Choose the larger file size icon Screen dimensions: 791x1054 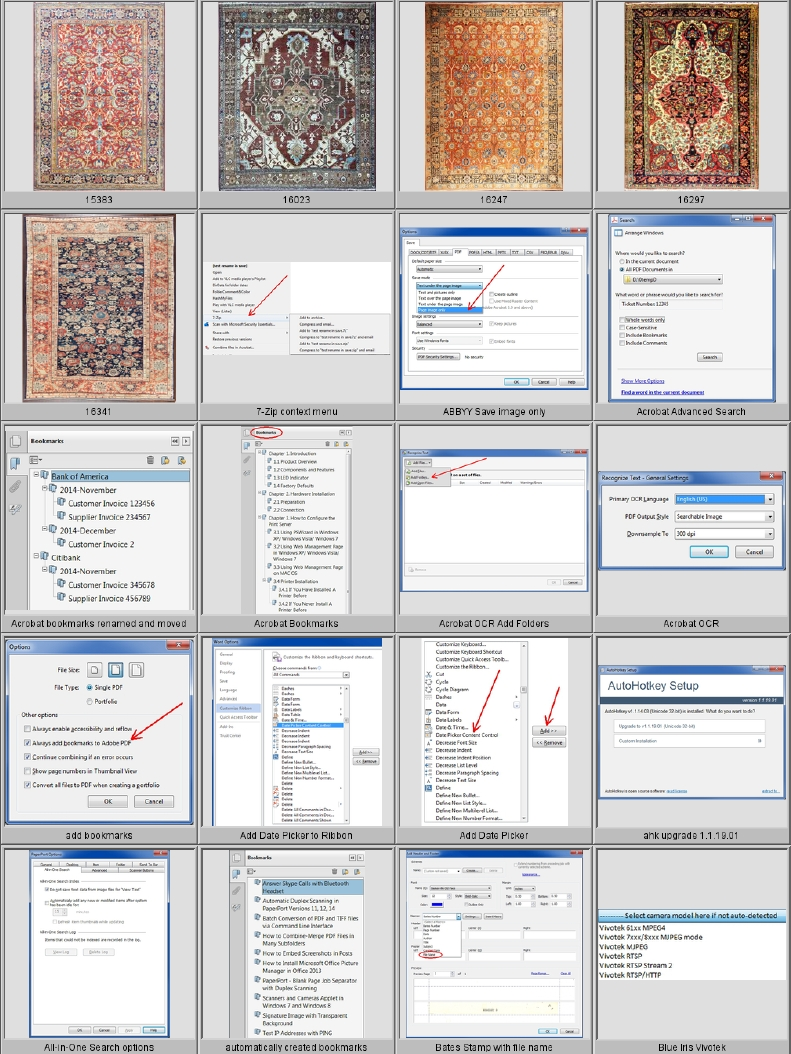point(136,670)
